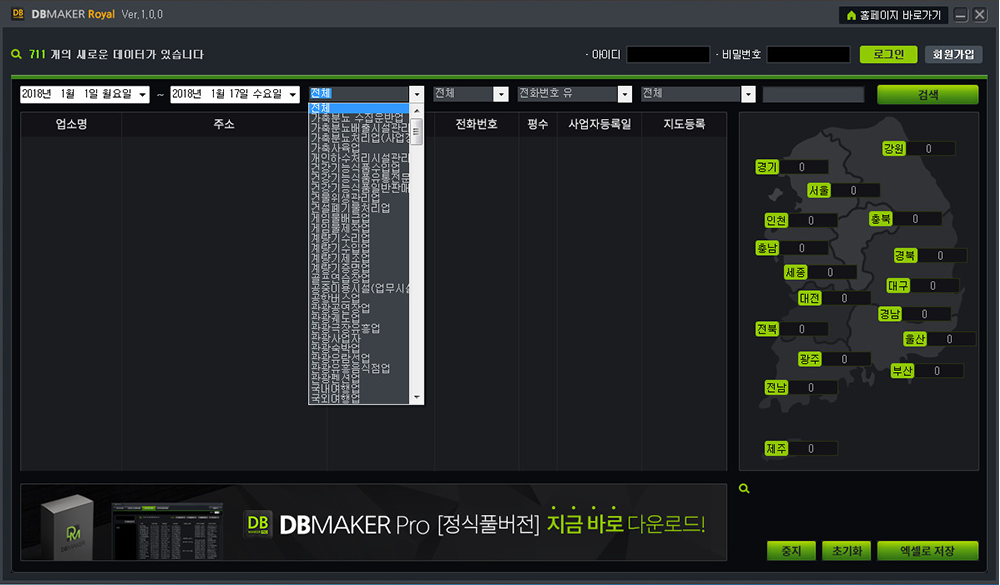Screen dimensions: 1000x585
Task: Collapse the open business type combo box arrow
Action: tap(416, 94)
